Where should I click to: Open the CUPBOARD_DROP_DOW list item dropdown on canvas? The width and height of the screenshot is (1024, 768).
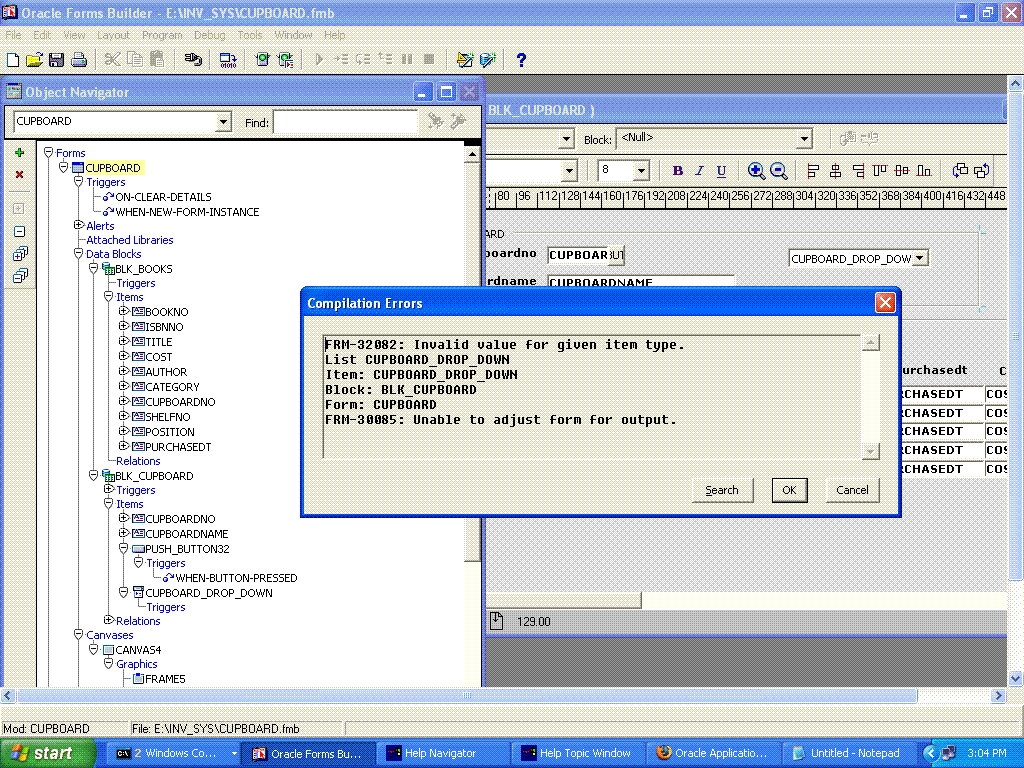[920, 259]
